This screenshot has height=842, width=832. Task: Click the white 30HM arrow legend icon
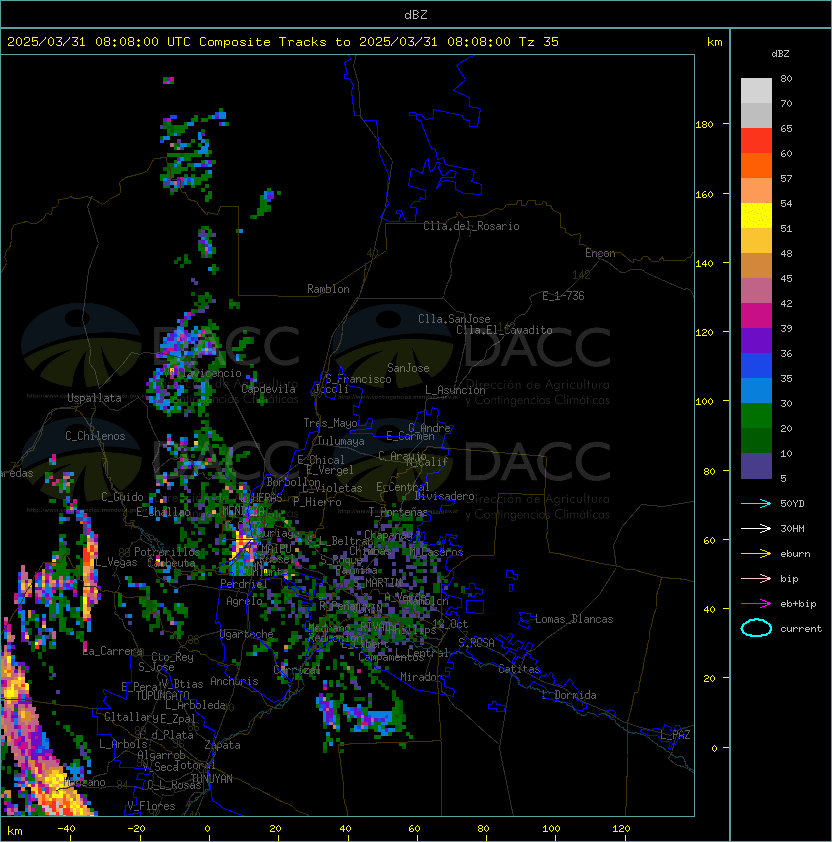tap(756, 528)
